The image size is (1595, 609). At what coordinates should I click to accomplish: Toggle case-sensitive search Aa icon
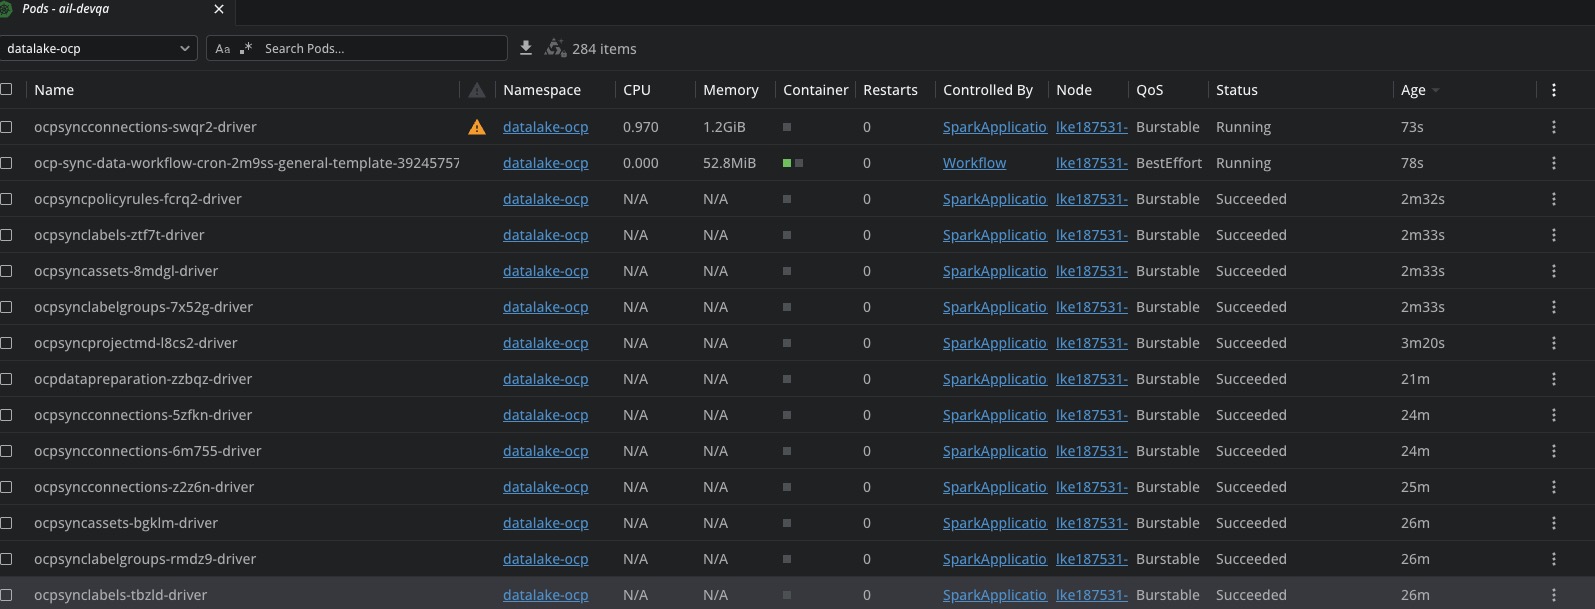click(223, 48)
